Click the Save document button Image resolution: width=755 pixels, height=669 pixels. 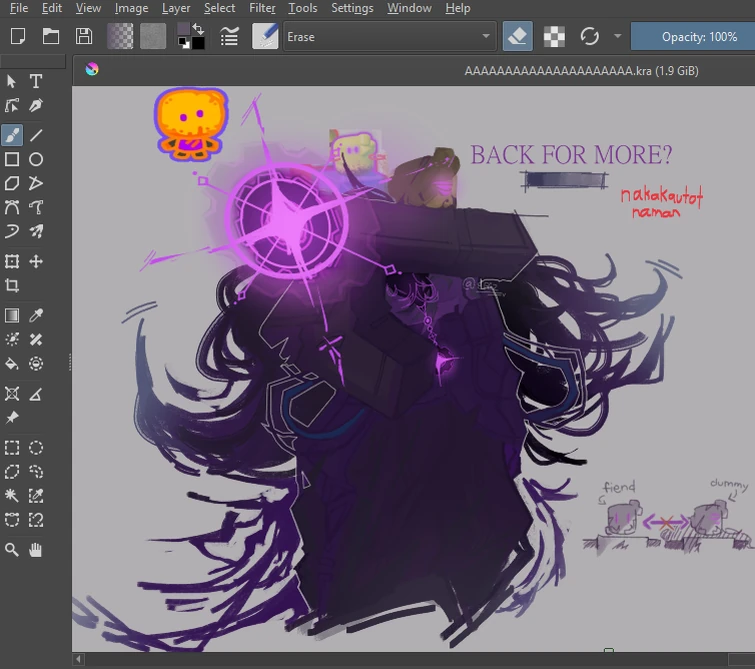(84, 37)
